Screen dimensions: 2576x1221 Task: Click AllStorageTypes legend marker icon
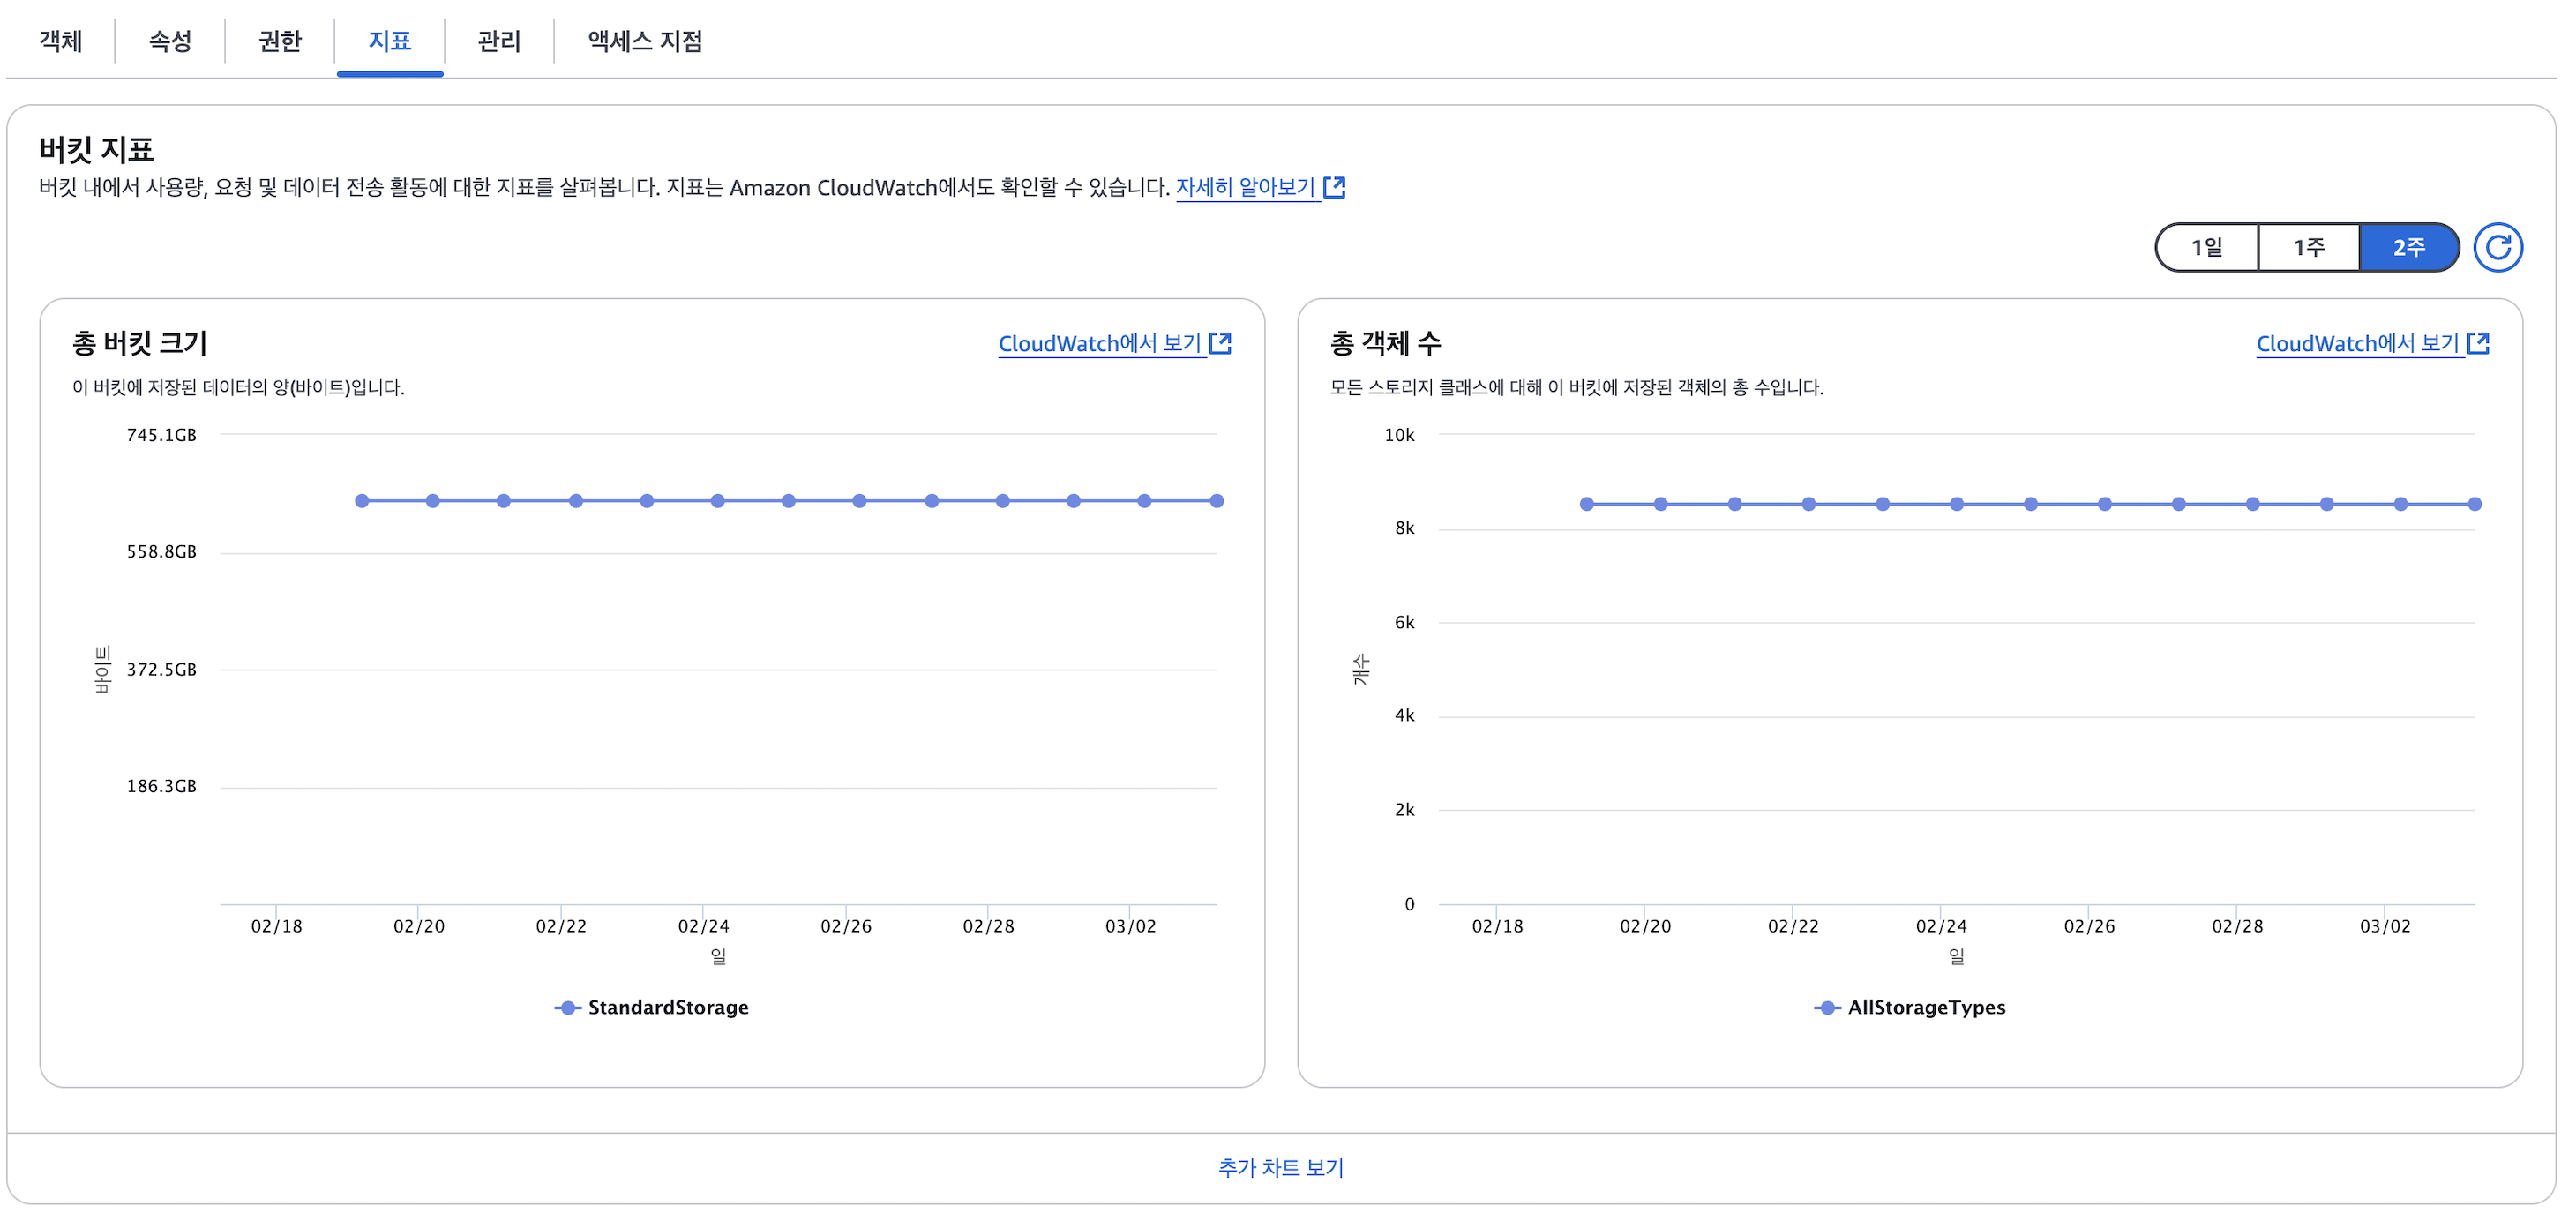1827,1007
